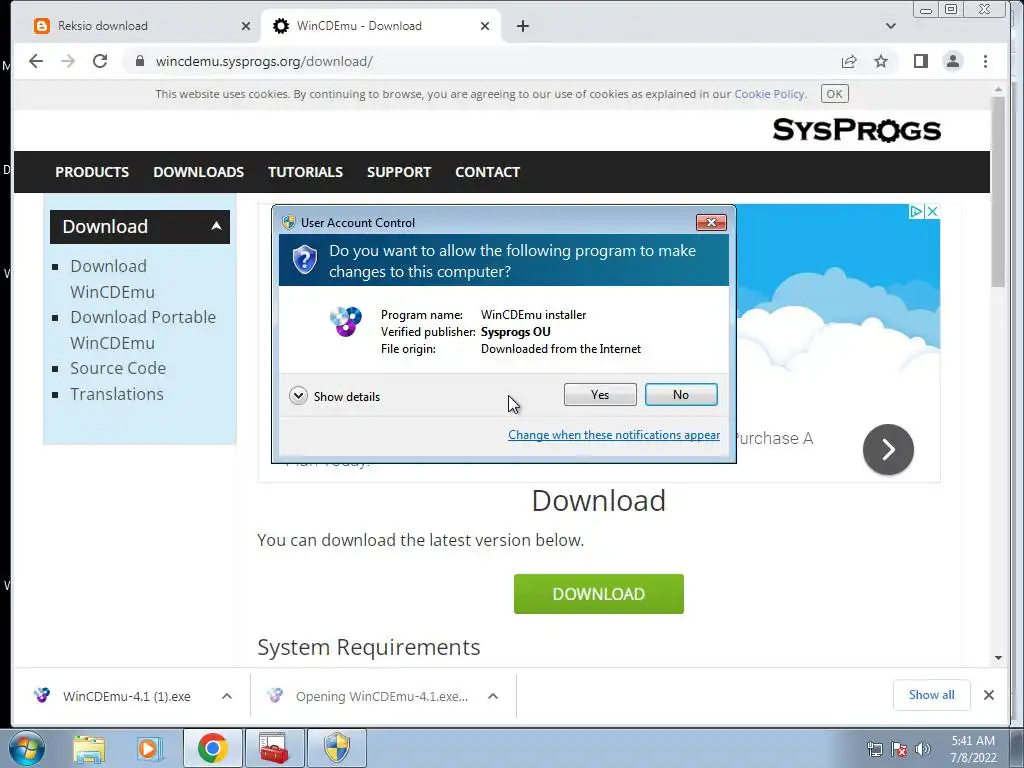Viewport: 1024px width, 768px height.
Task: Open Windows Media Player taskbar icon
Action: click(x=149, y=748)
